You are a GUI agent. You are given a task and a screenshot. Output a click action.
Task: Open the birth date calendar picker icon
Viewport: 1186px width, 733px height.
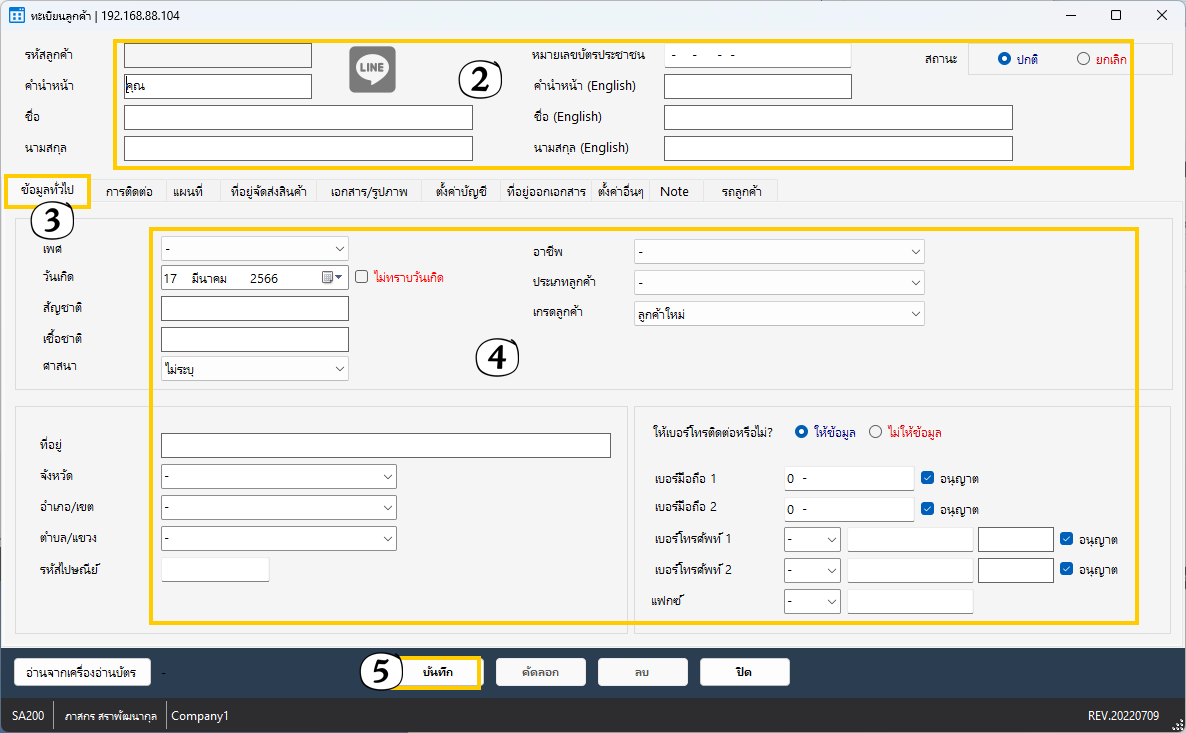[329, 278]
